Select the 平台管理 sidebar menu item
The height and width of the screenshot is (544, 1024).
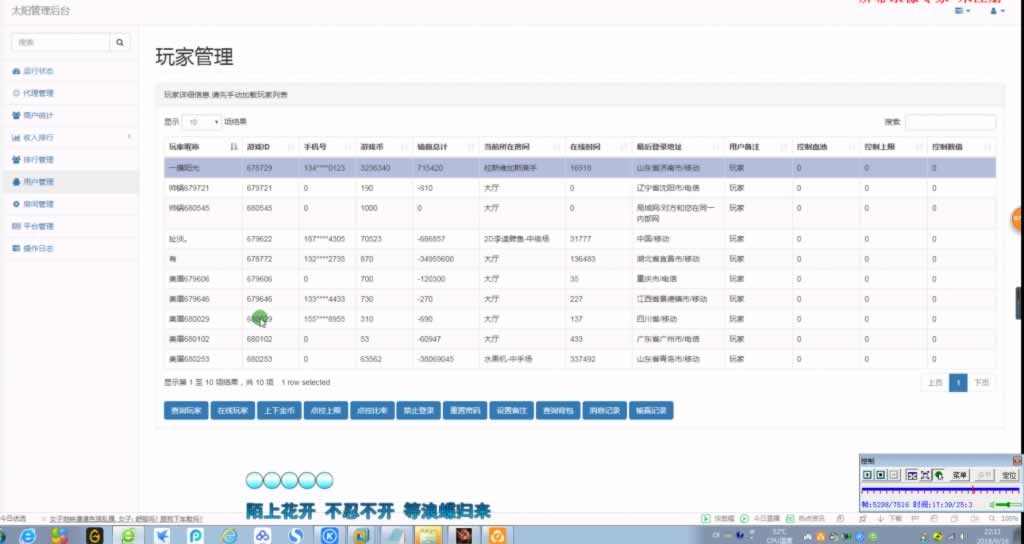[x=38, y=226]
